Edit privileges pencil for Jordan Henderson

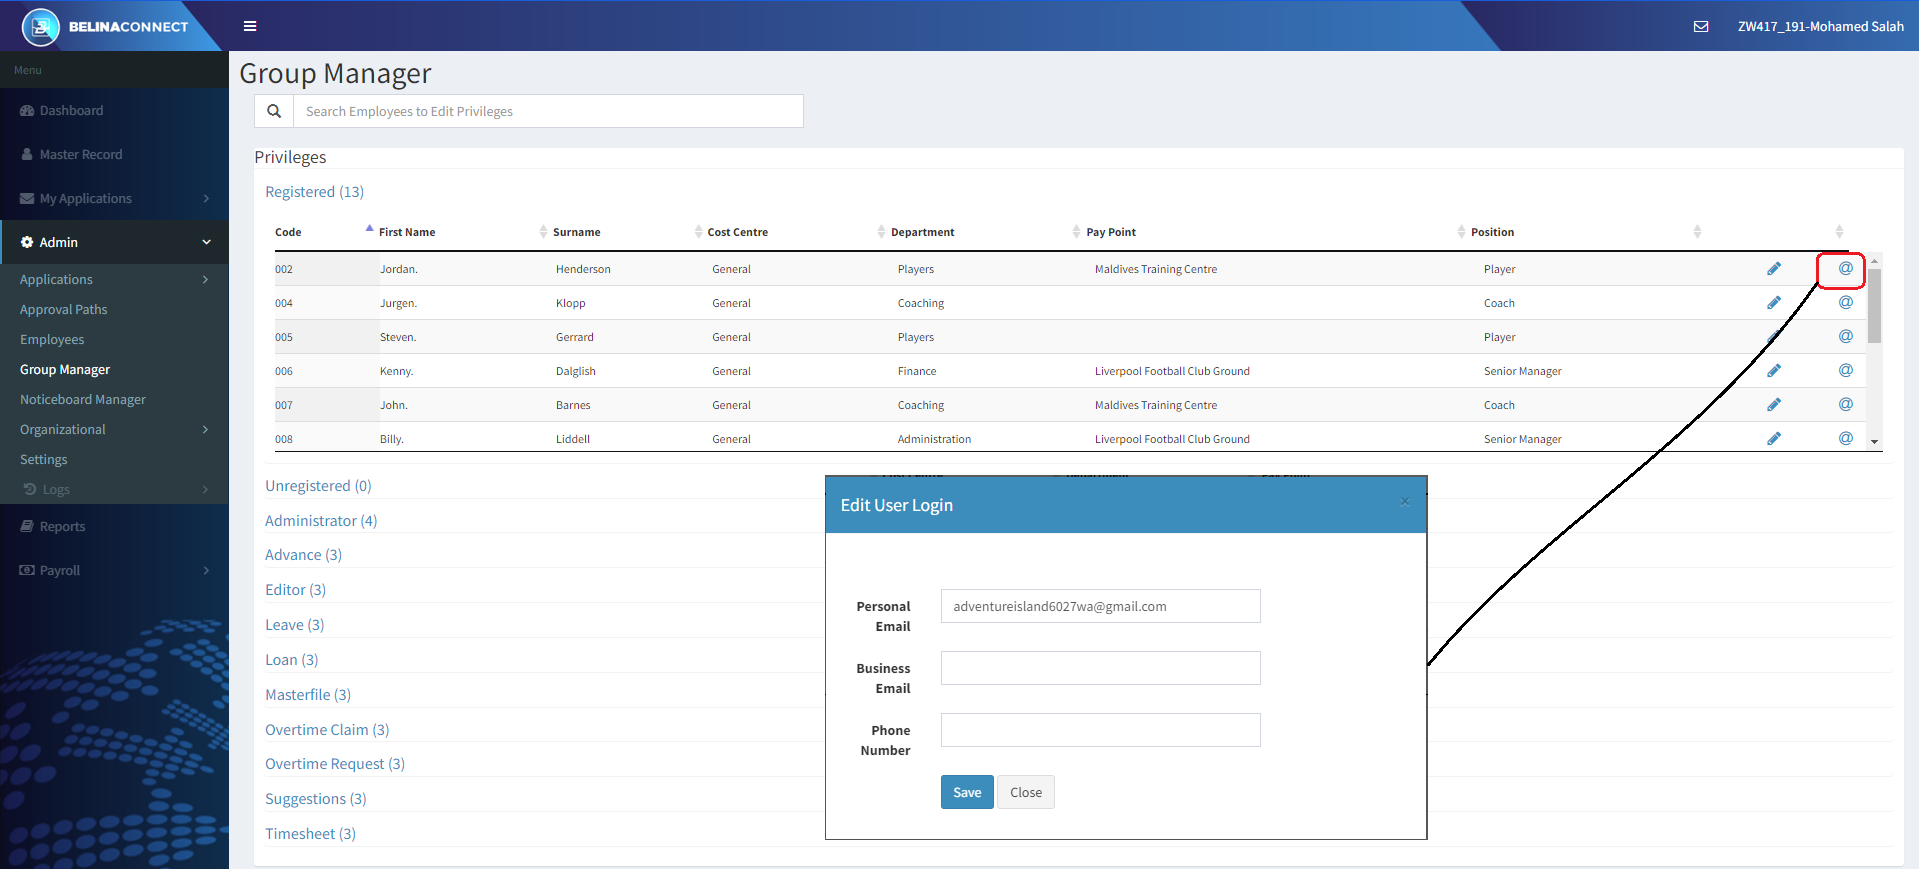(x=1773, y=269)
